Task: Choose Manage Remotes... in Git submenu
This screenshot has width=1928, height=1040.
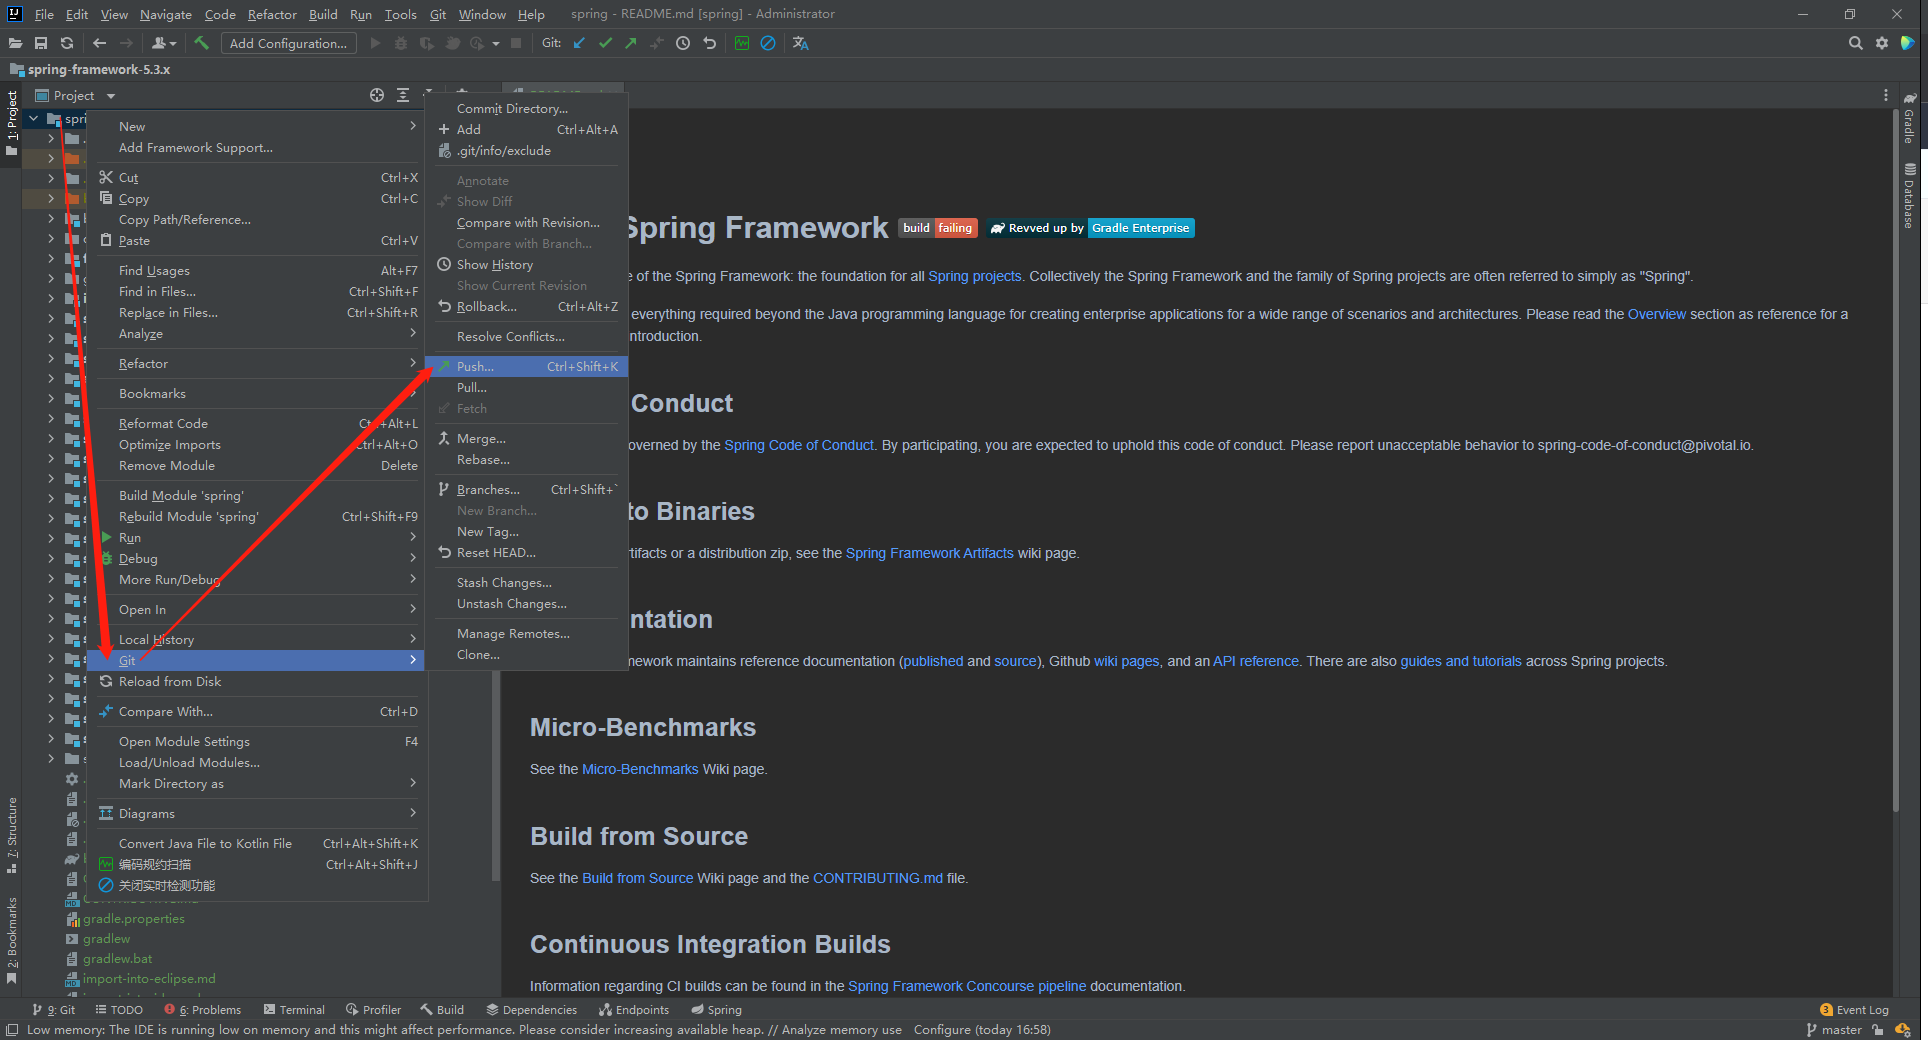Action: click(x=526, y=633)
